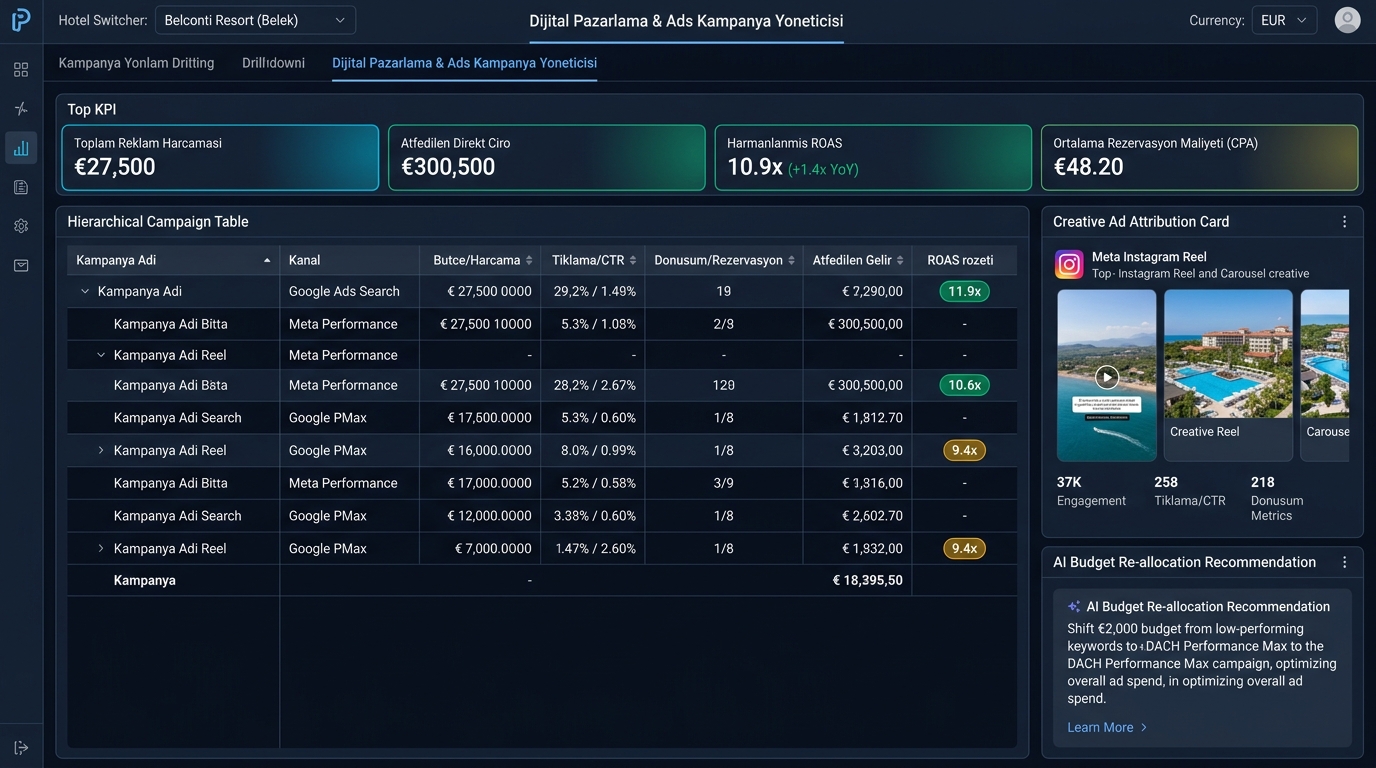1376x768 pixels.
Task: Click the Learn More link
Action: (x=1107, y=728)
